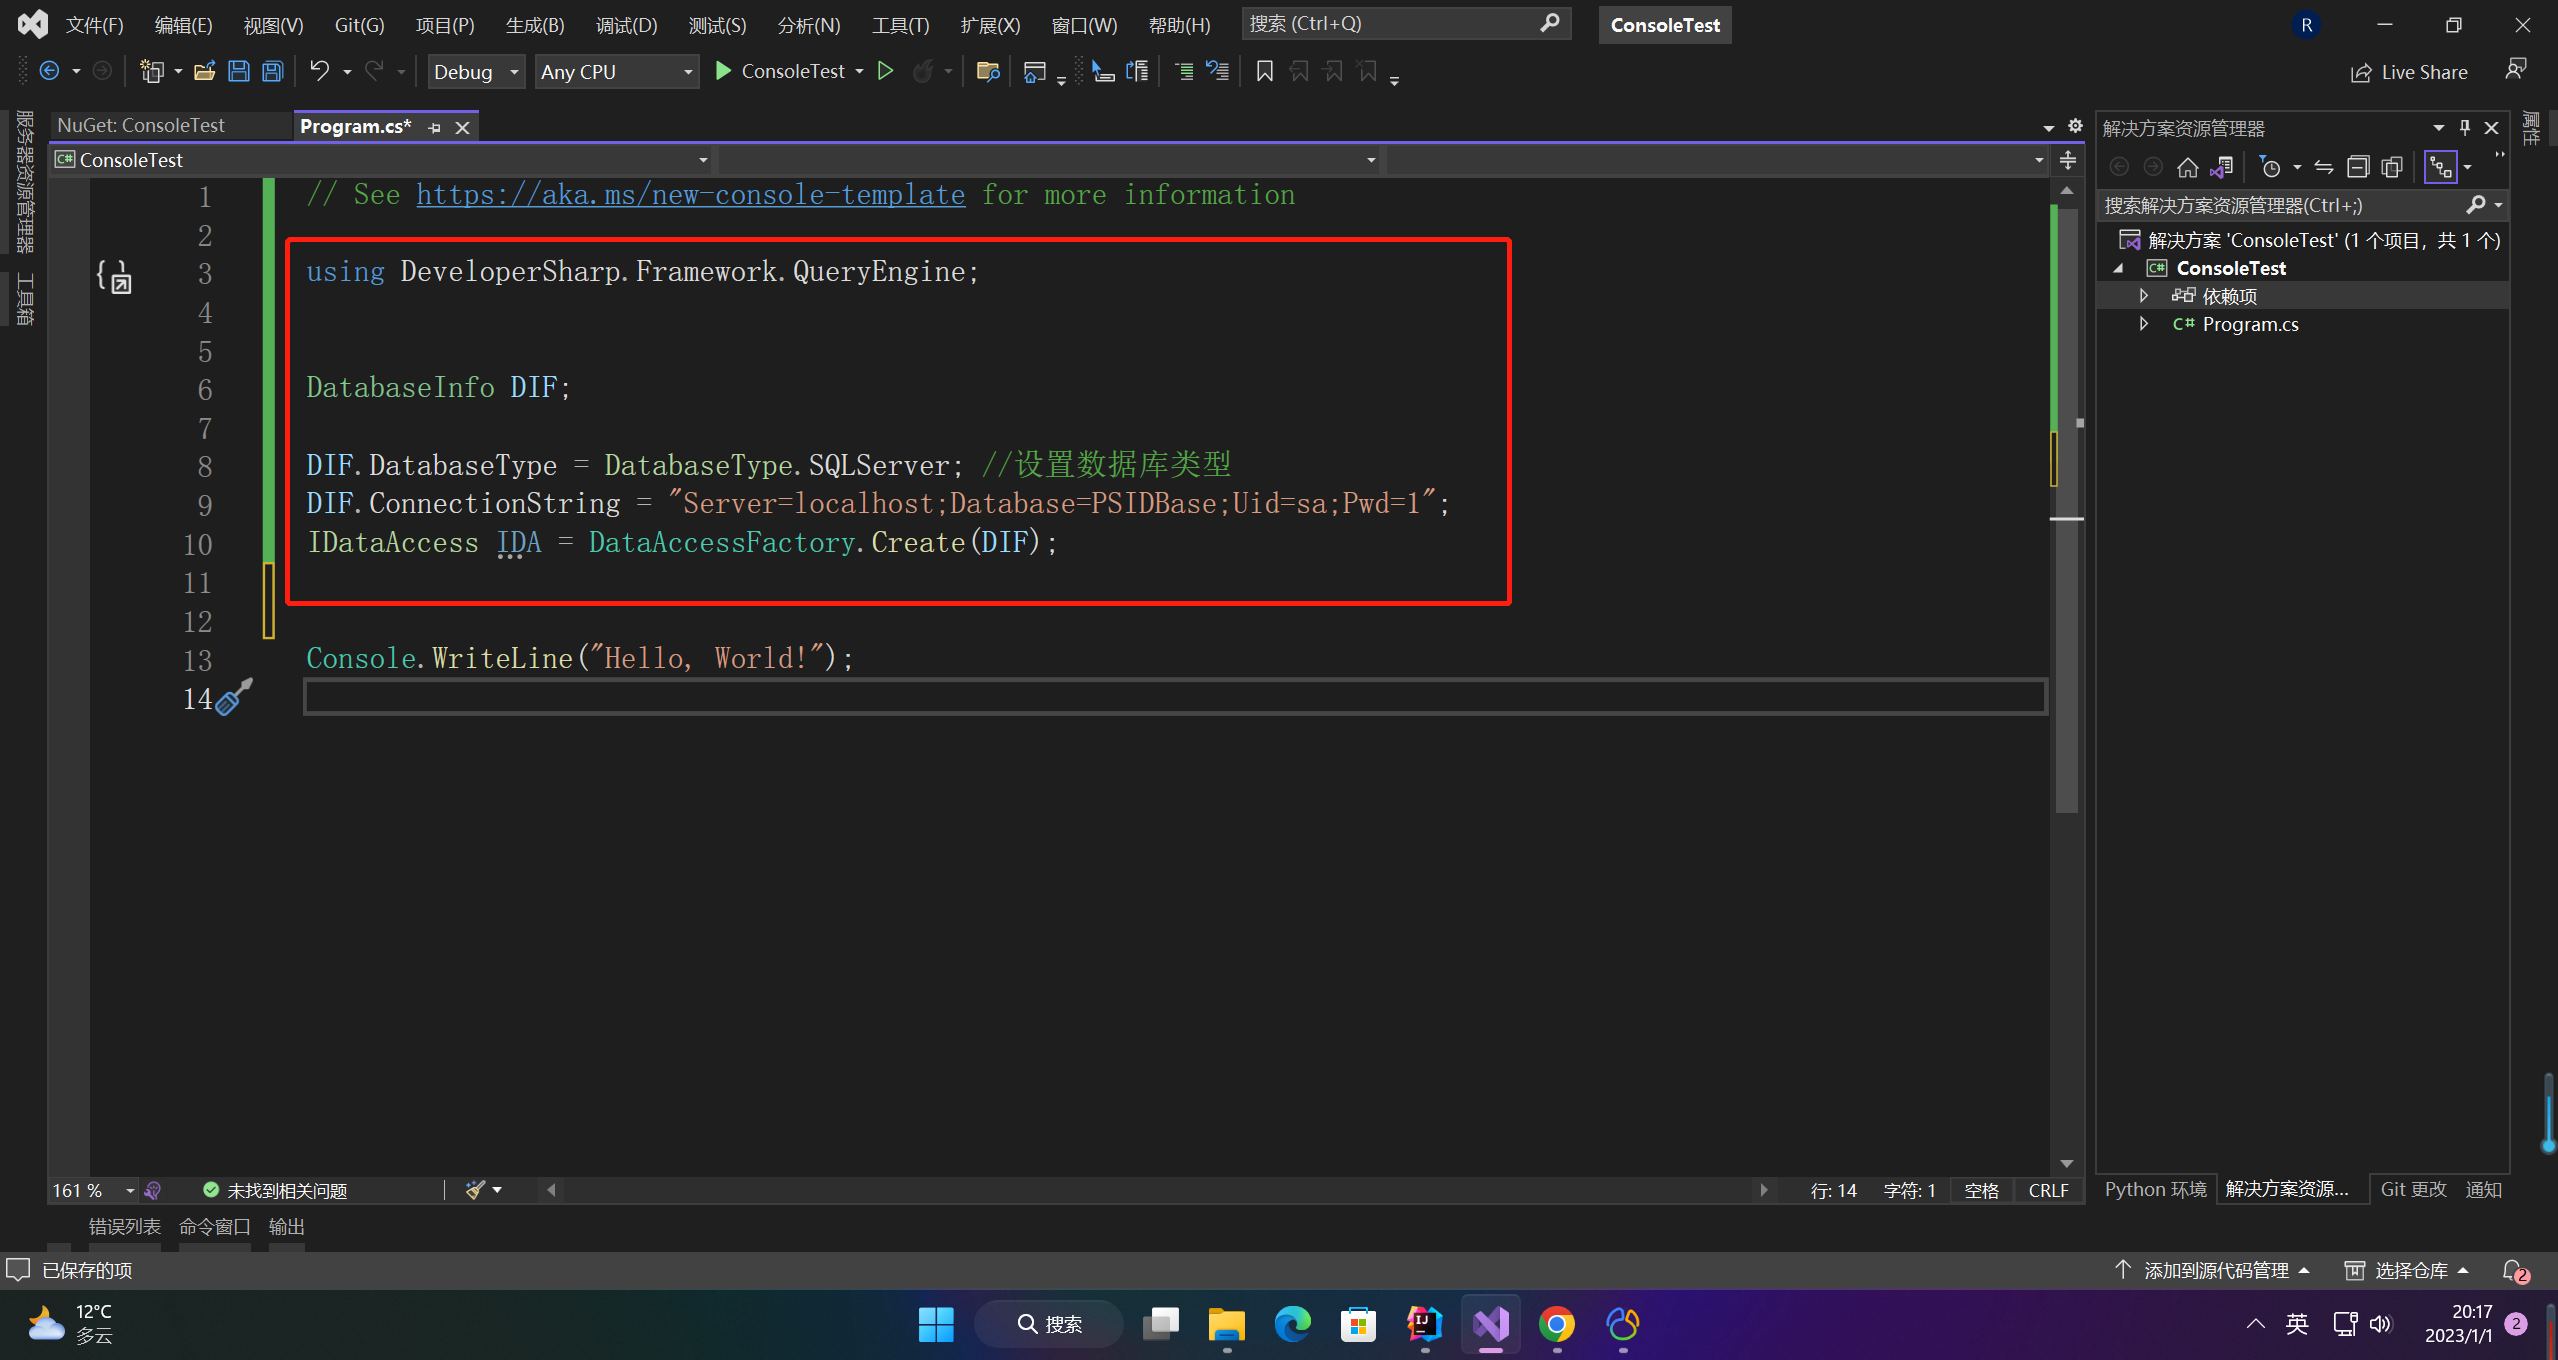
Task: Open the feedback icon near Live Share
Action: point(2516,70)
